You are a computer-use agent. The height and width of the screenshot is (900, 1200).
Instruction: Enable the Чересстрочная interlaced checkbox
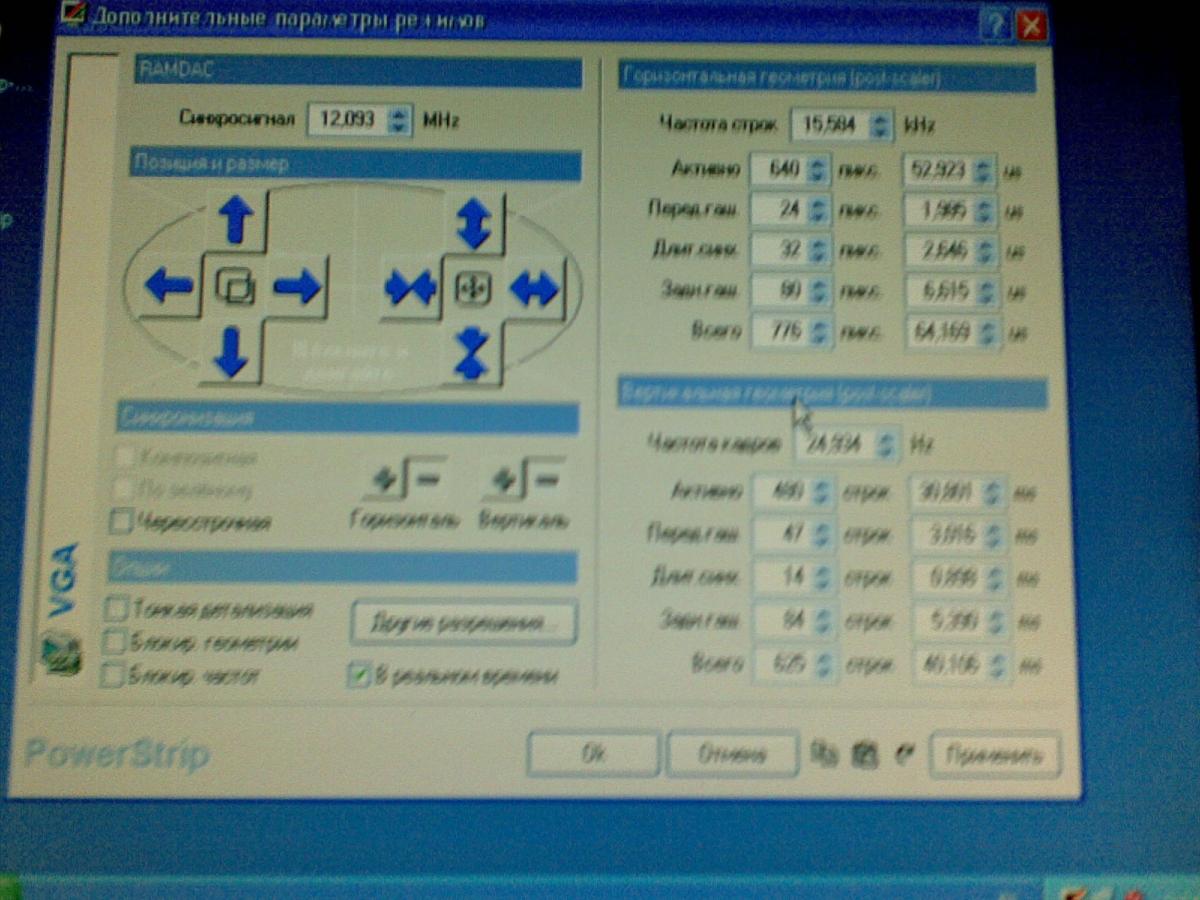(122, 521)
